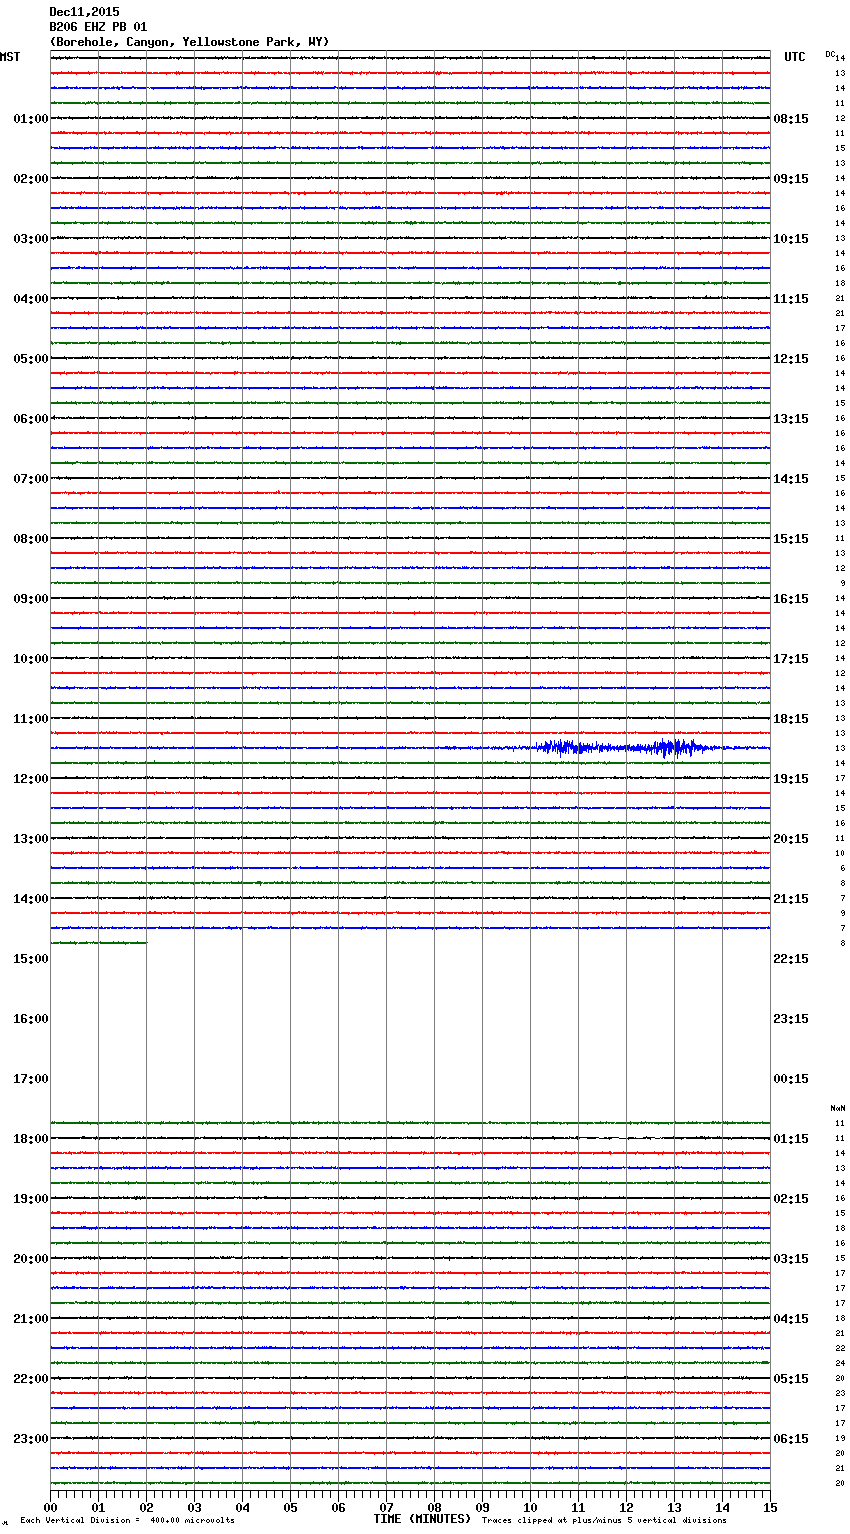Select the 17:00 MST time label
Image resolution: width=850 pixels, height=1534 pixels.
click(30, 1079)
